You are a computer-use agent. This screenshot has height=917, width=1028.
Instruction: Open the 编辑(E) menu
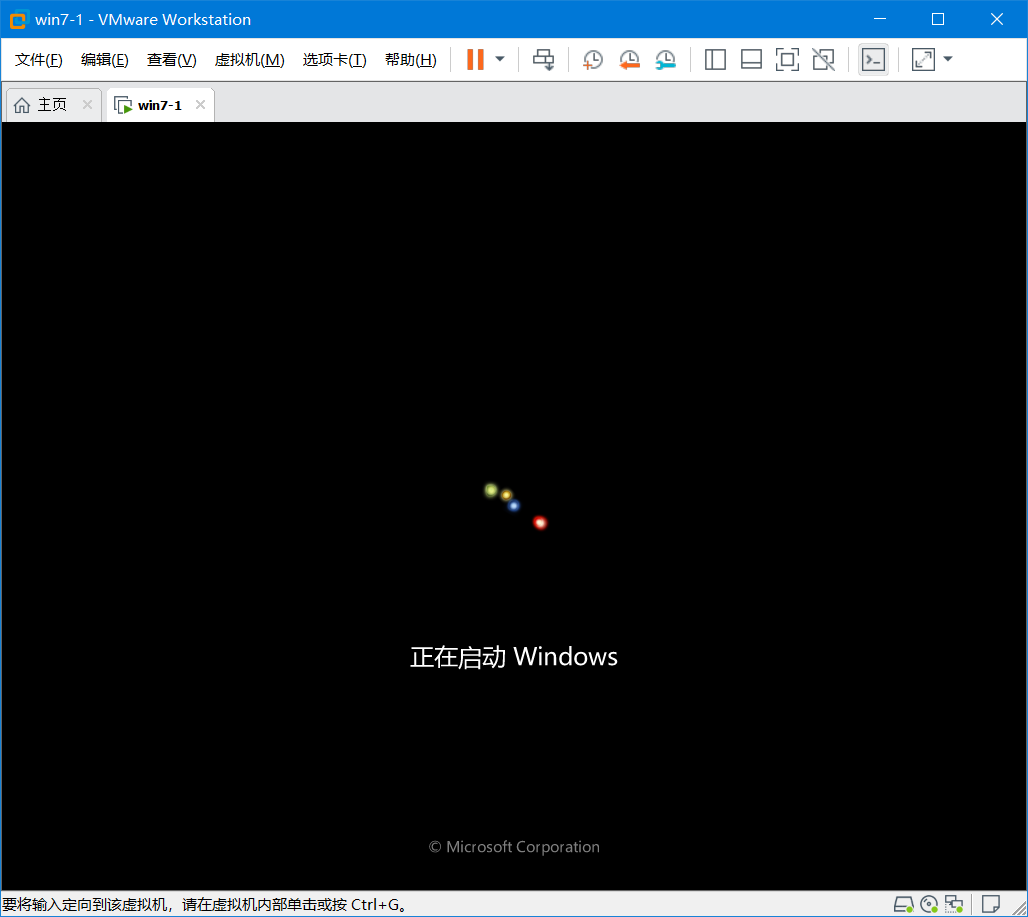pyautogui.click(x=104, y=60)
